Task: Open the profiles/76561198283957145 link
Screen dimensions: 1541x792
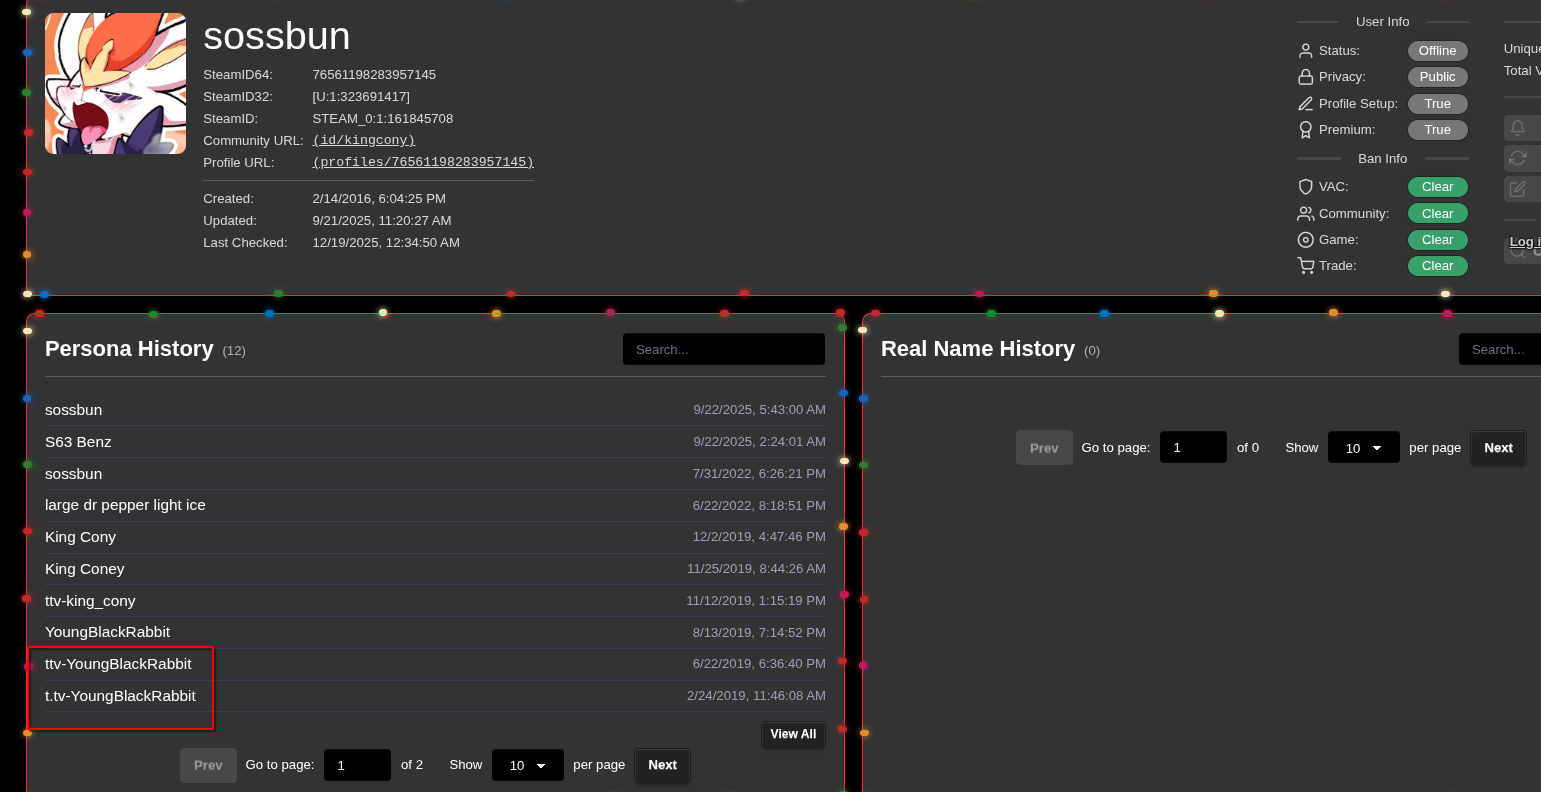Action: tap(423, 163)
